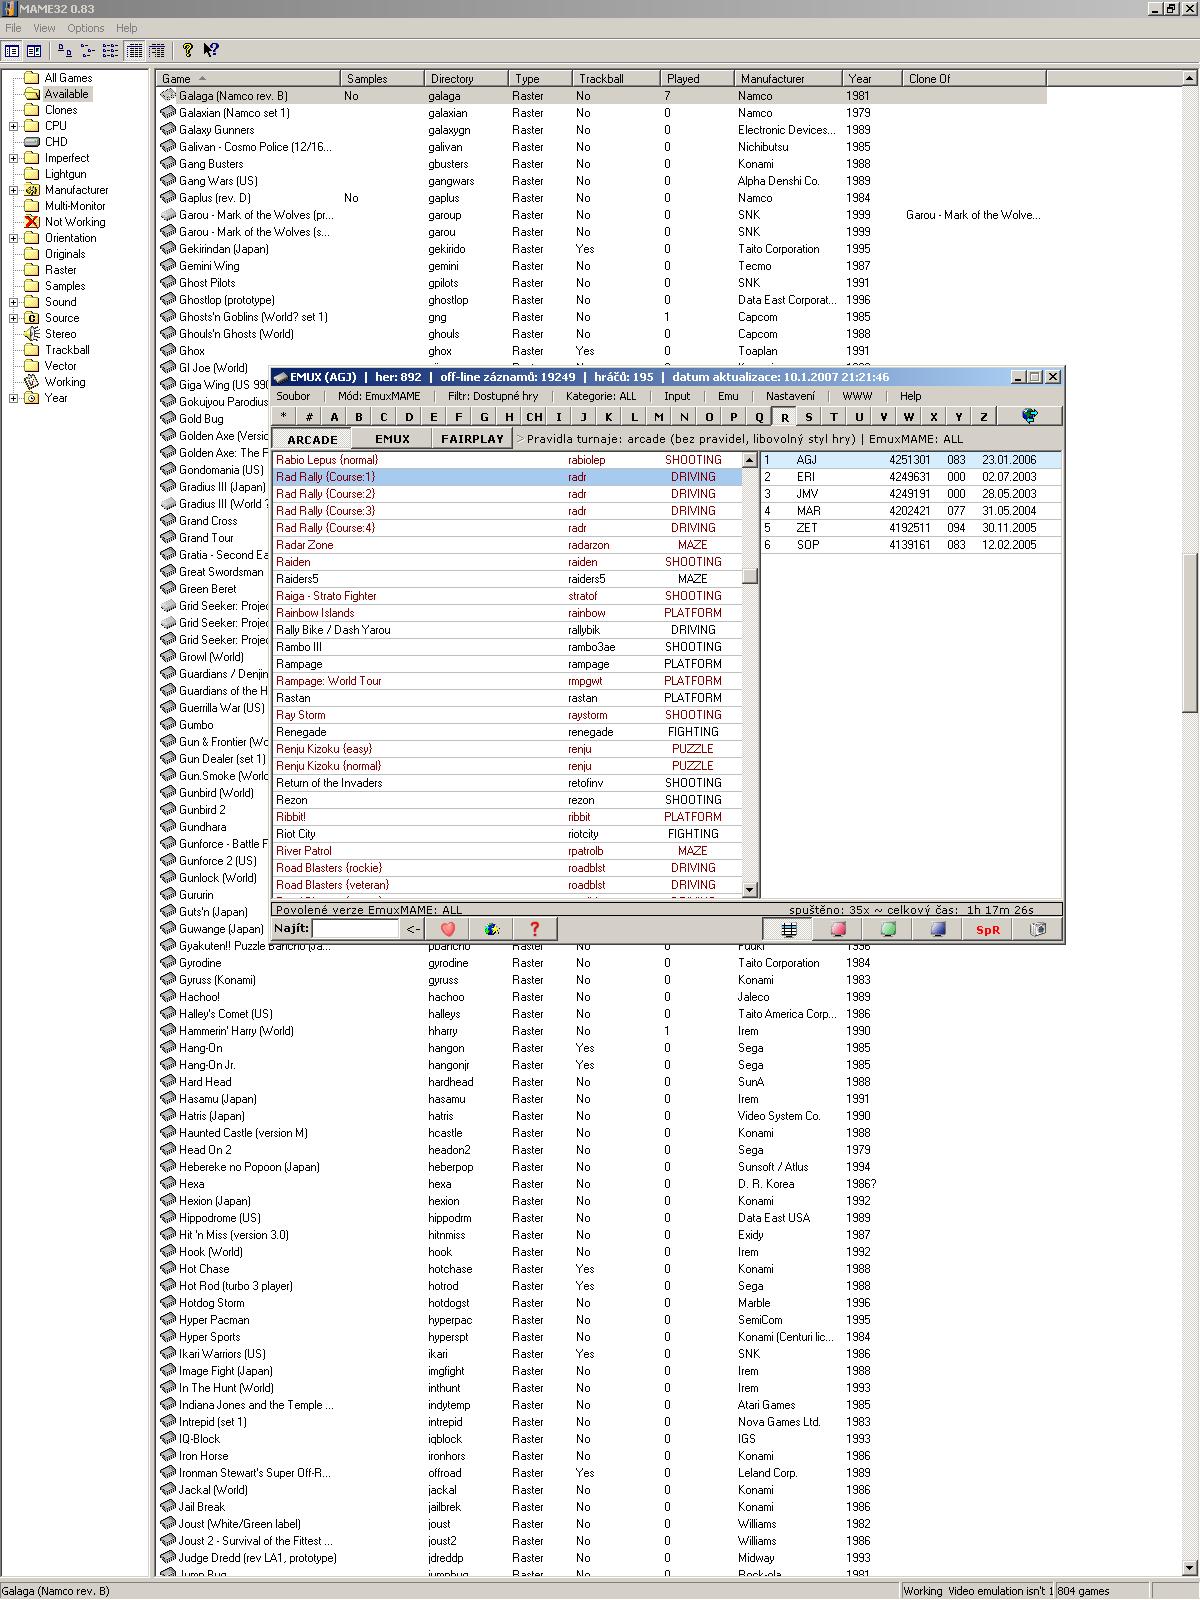
Task: Switch to FAIRPLAY mode toggle
Action: click(x=472, y=439)
